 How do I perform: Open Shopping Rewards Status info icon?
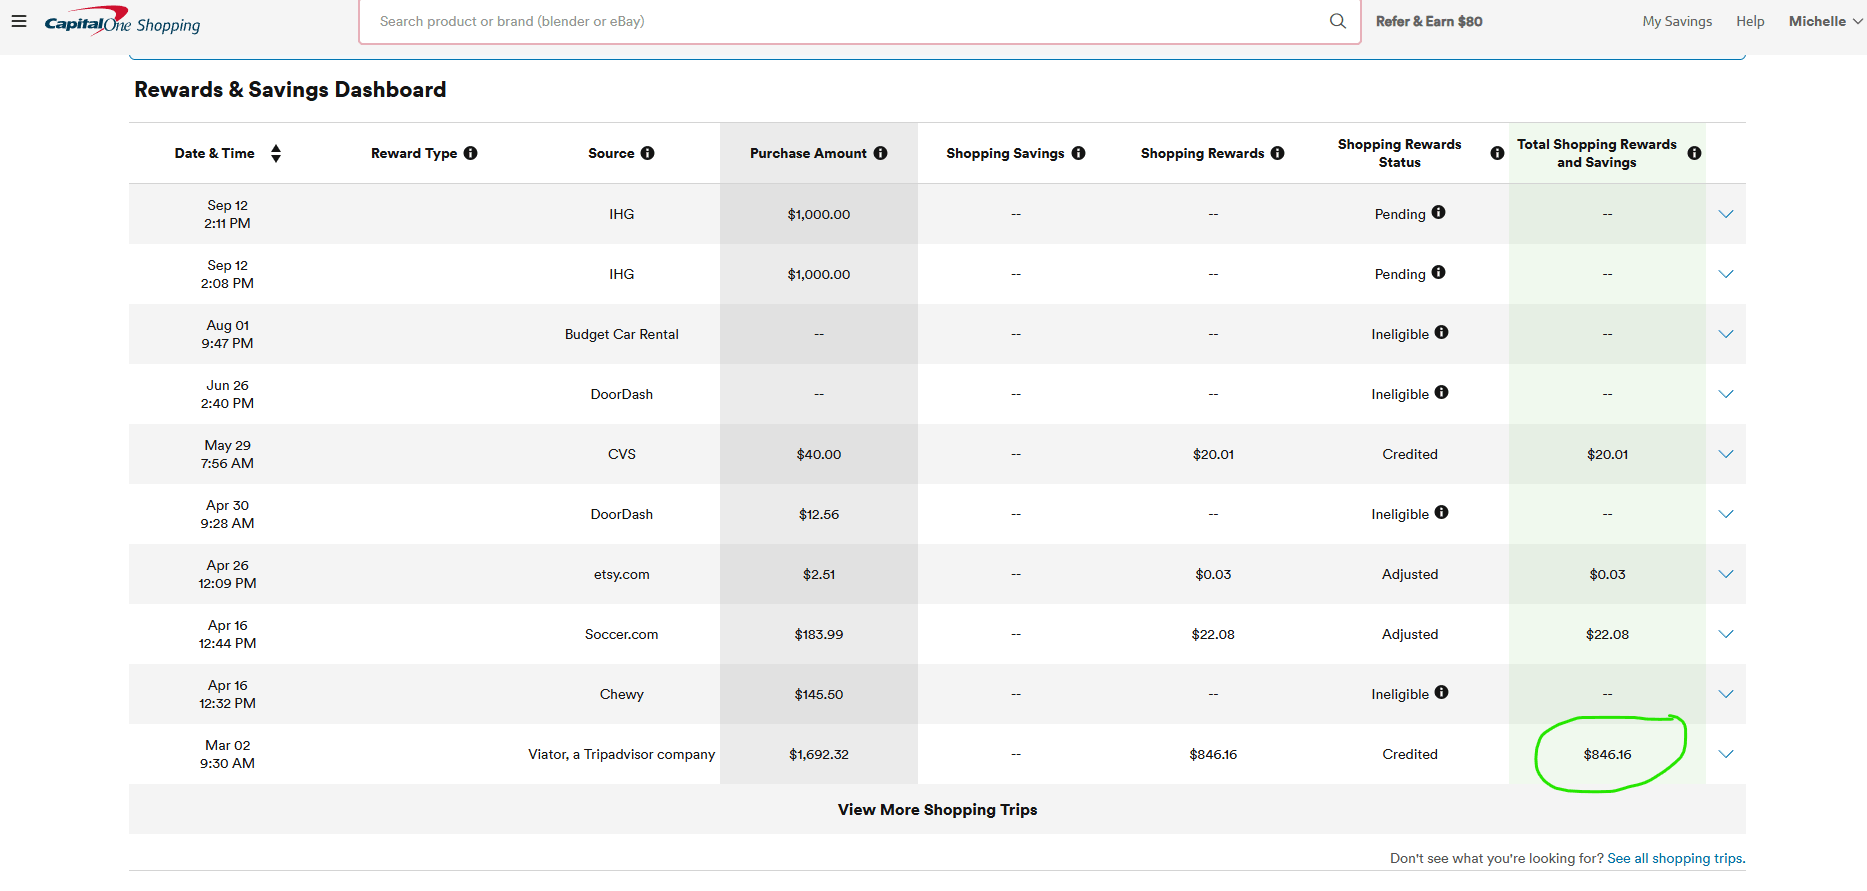pos(1497,153)
